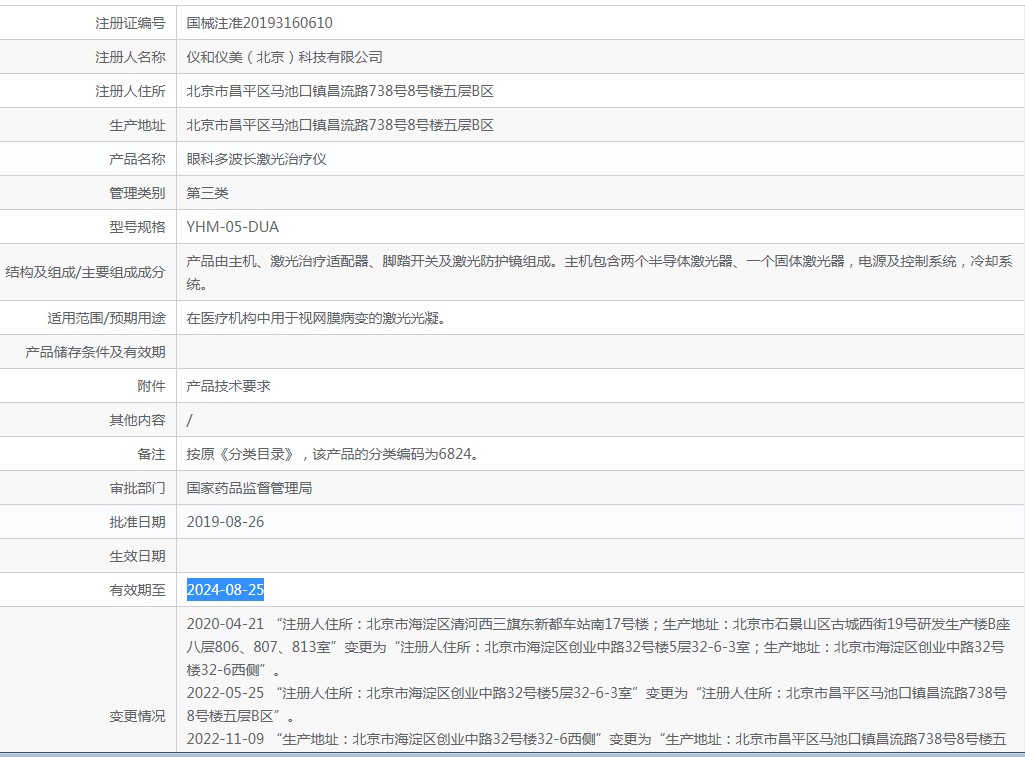Click the text 在医疗机构中用于视网膜病变的激光光凝
This screenshot has height=757, width=1025.
pyautogui.click(x=315, y=318)
